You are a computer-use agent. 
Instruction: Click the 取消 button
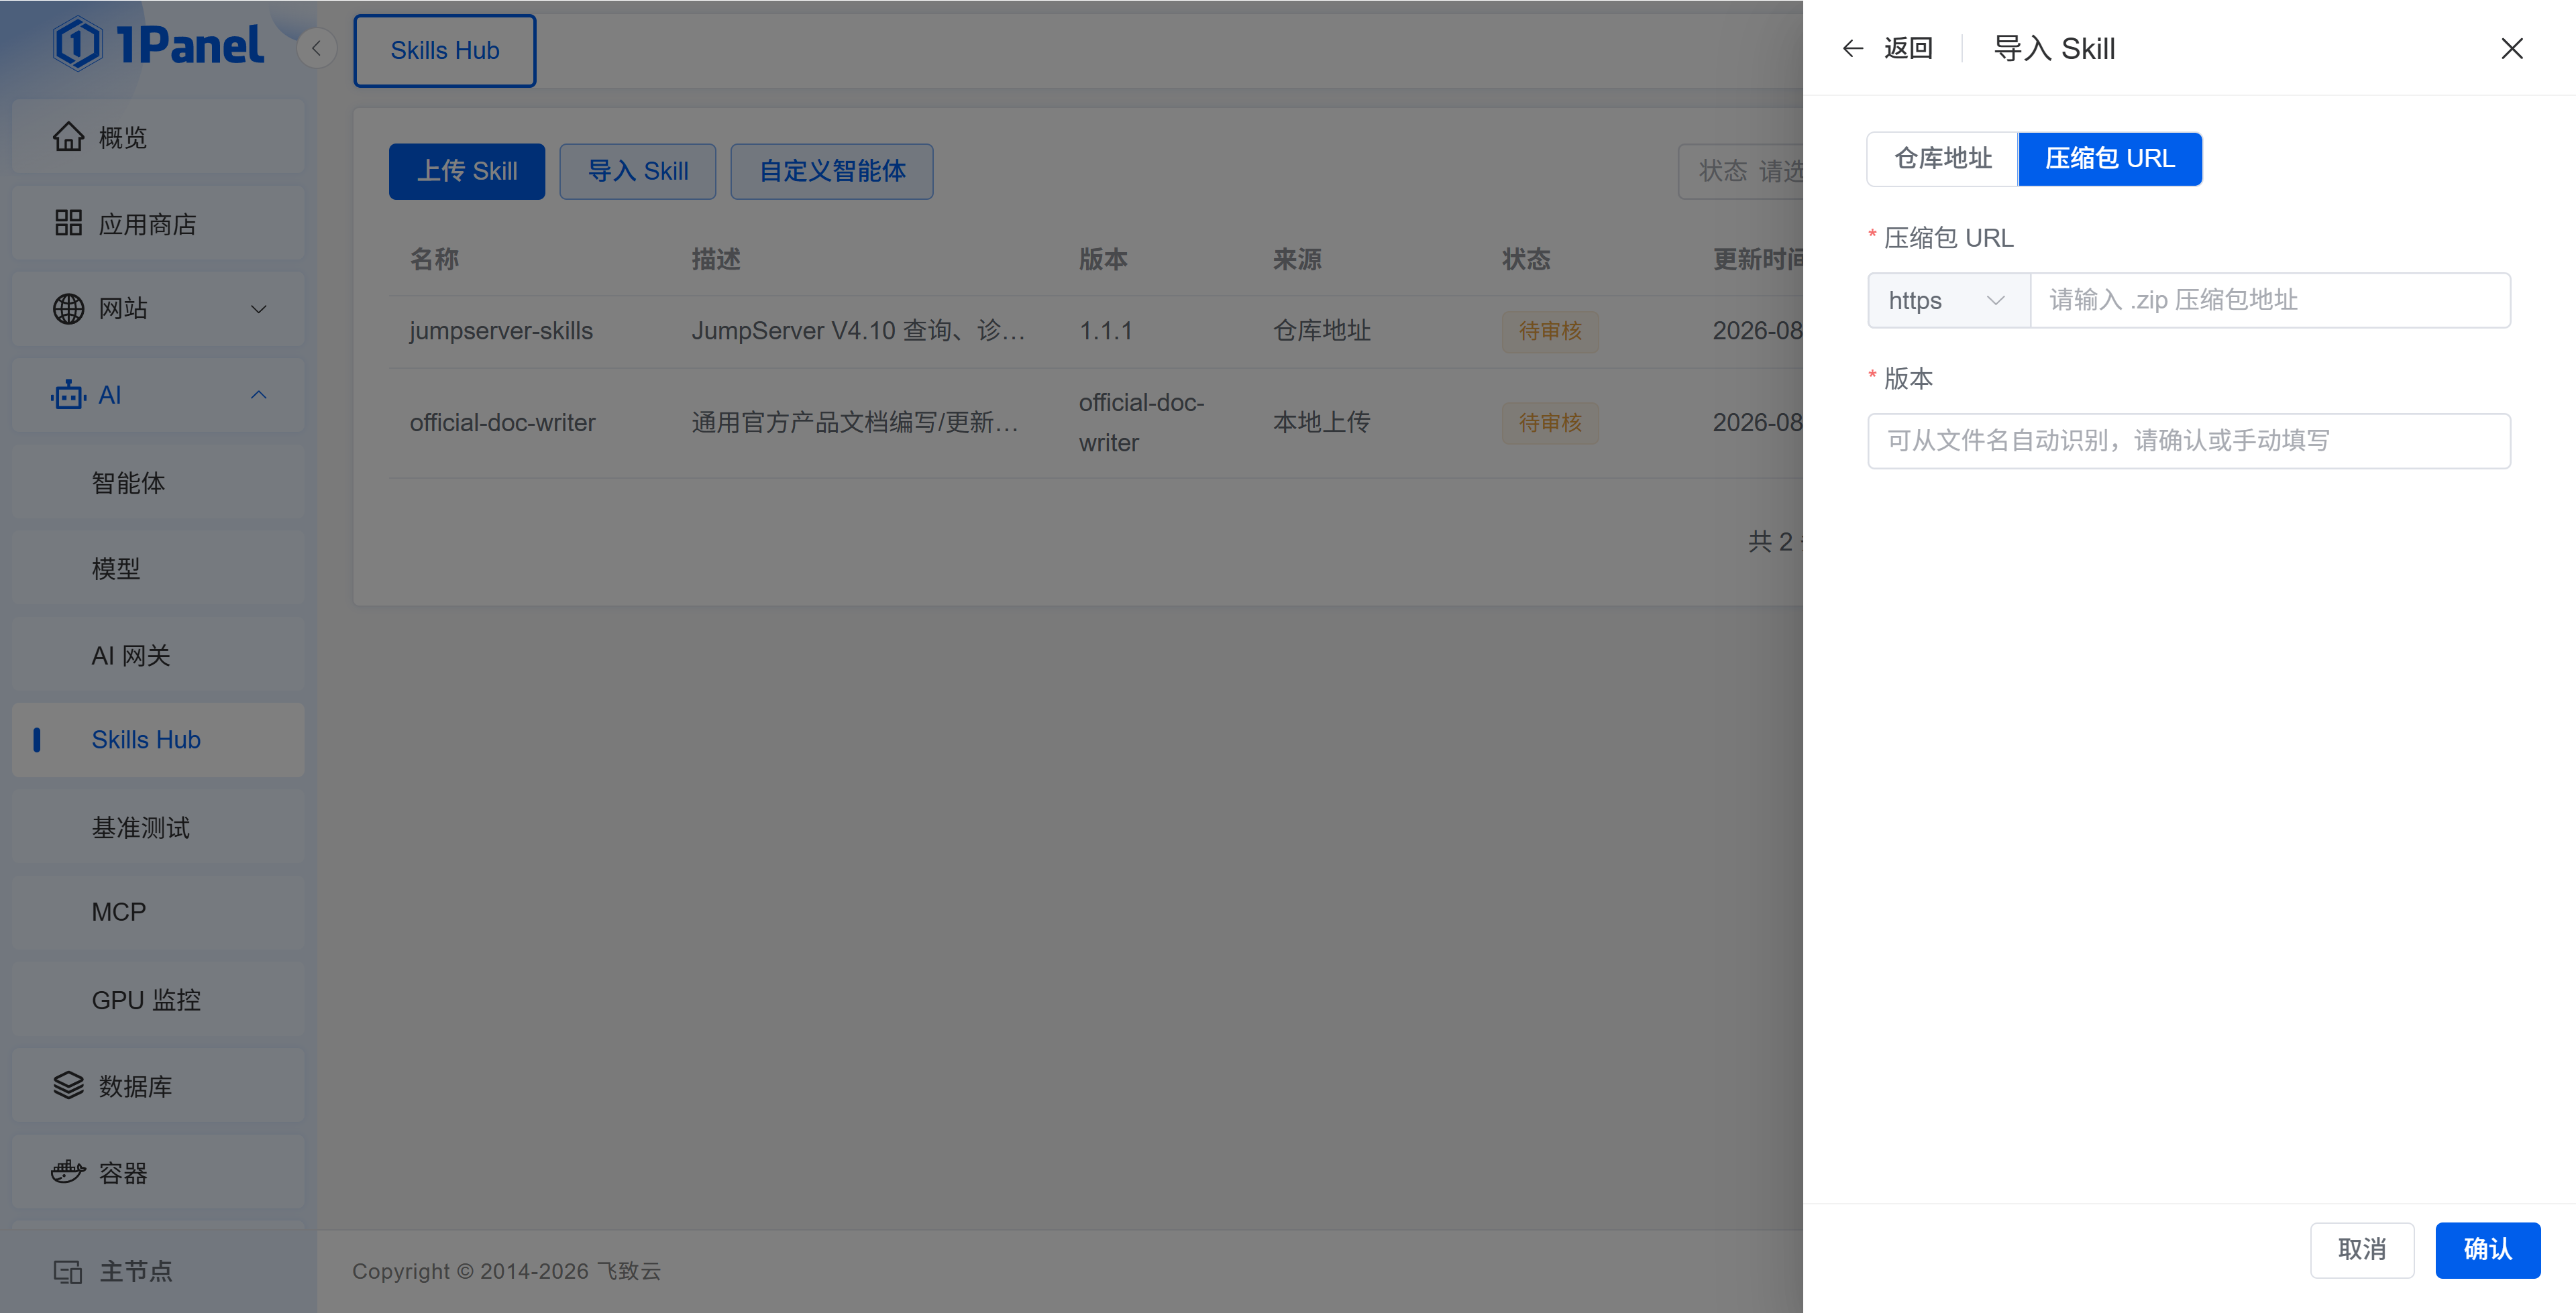(2362, 1249)
